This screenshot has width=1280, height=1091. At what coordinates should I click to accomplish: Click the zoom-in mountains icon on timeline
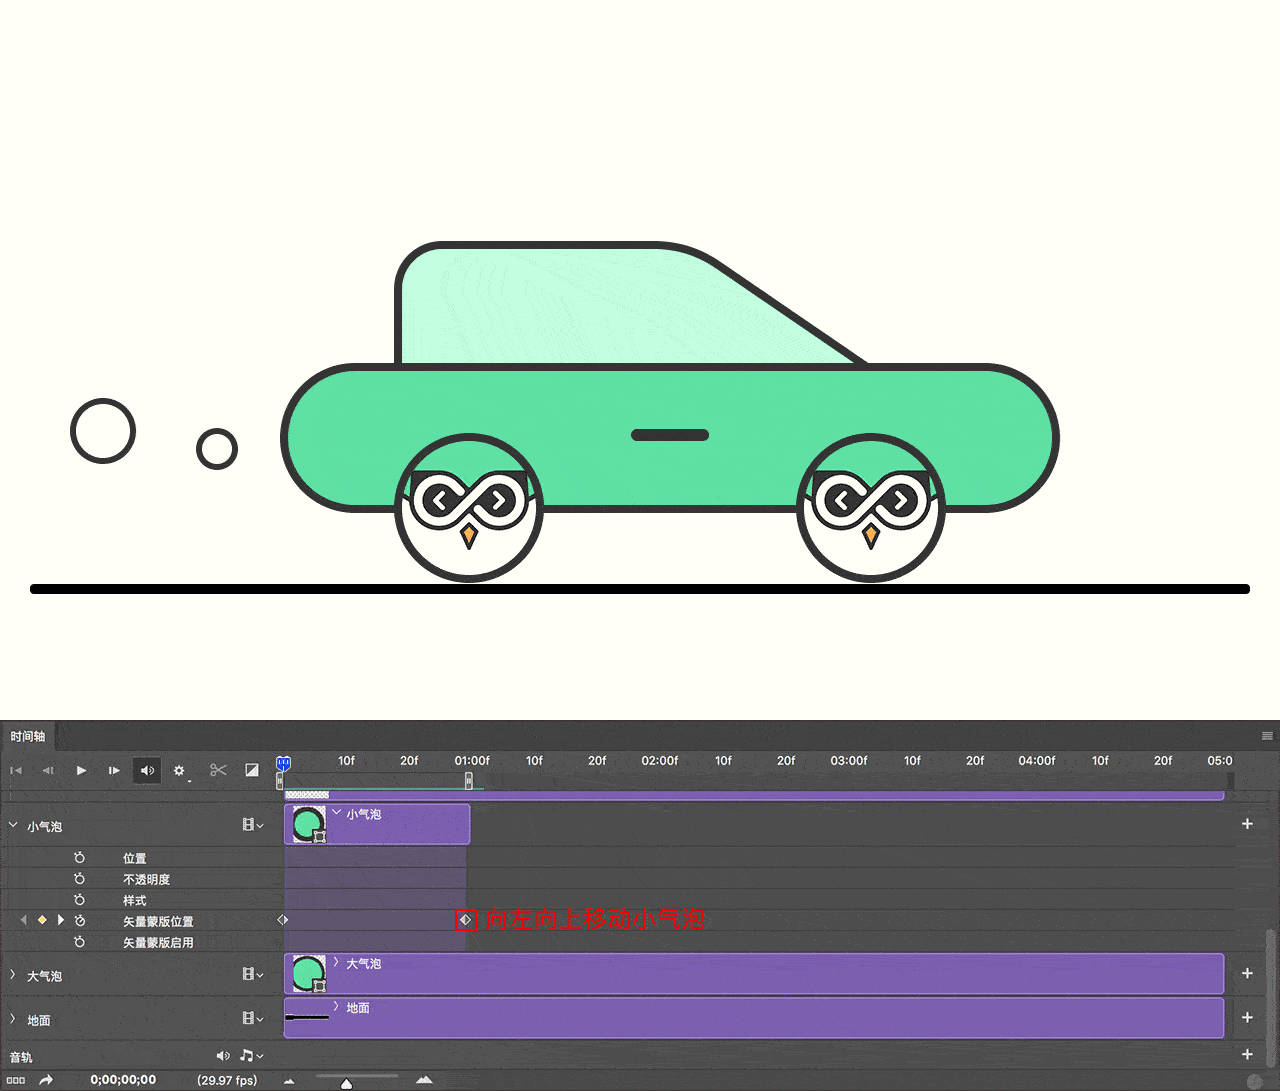click(x=424, y=1080)
